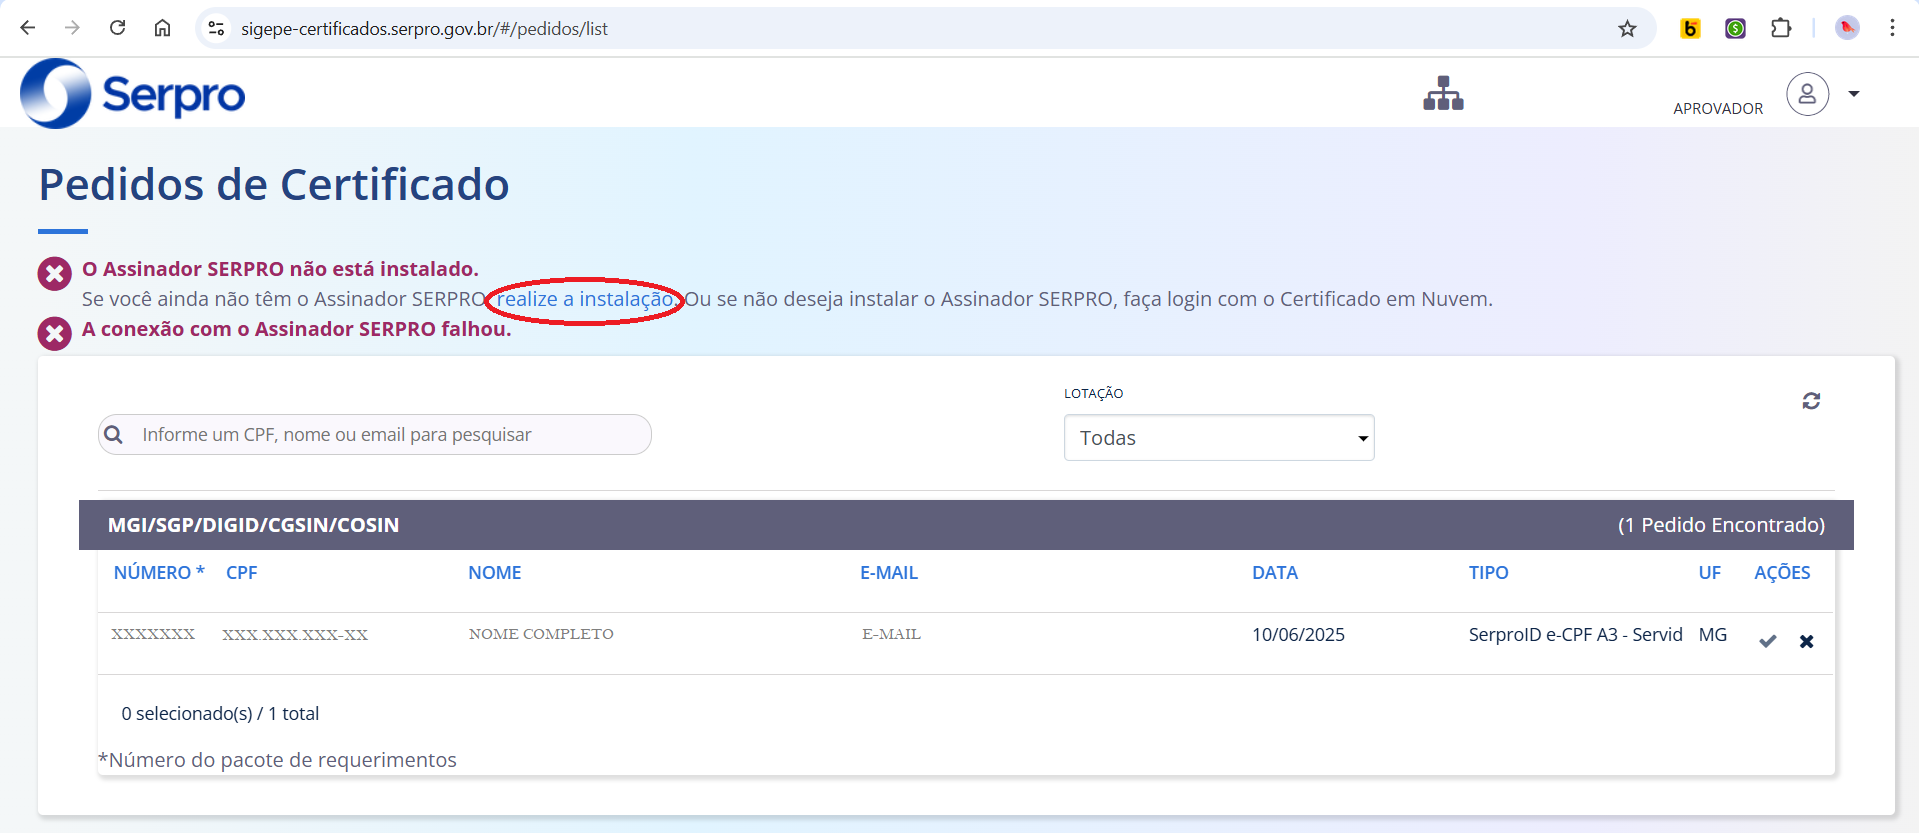Sort by the NÚMERO column header
The width and height of the screenshot is (1919, 833).
click(152, 573)
